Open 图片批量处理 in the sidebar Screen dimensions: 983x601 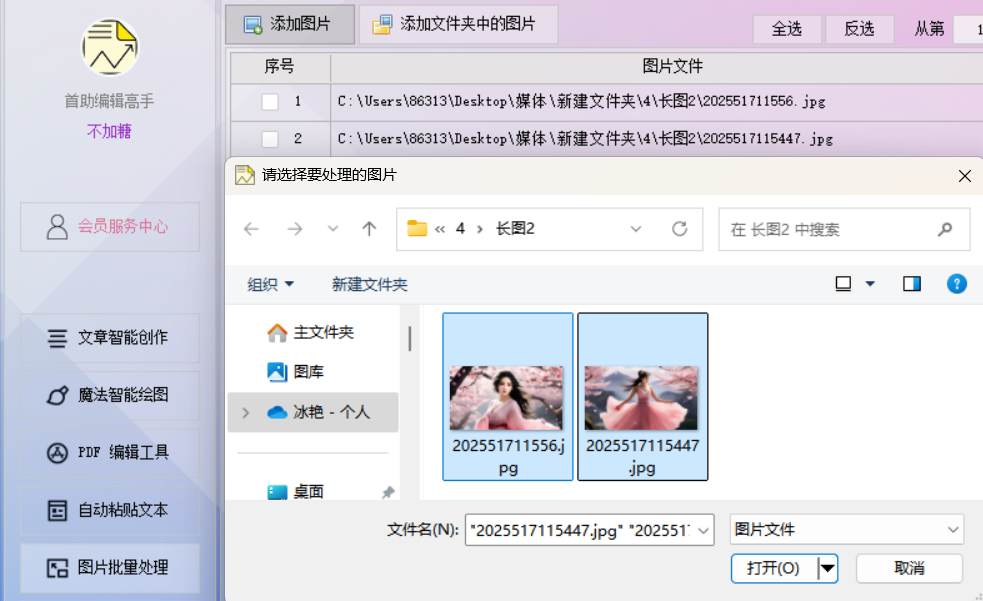click(x=110, y=568)
